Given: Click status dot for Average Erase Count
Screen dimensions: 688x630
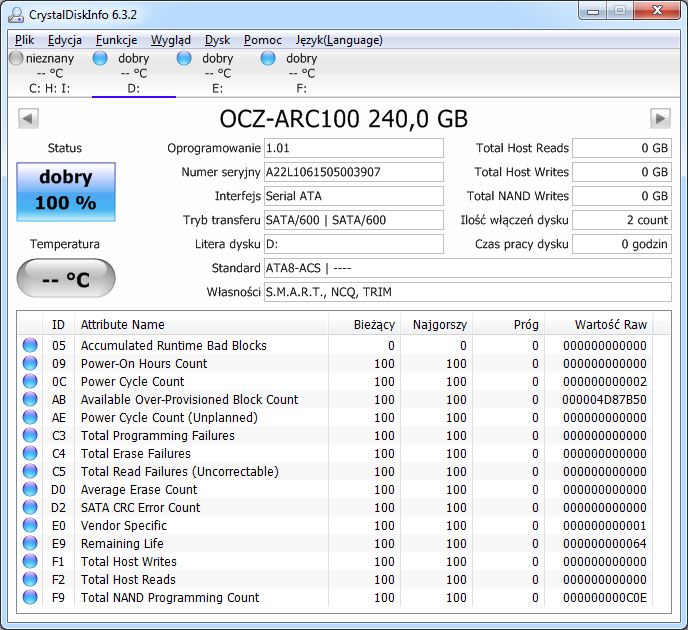Looking at the screenshot, I should [x=30, y=489].
